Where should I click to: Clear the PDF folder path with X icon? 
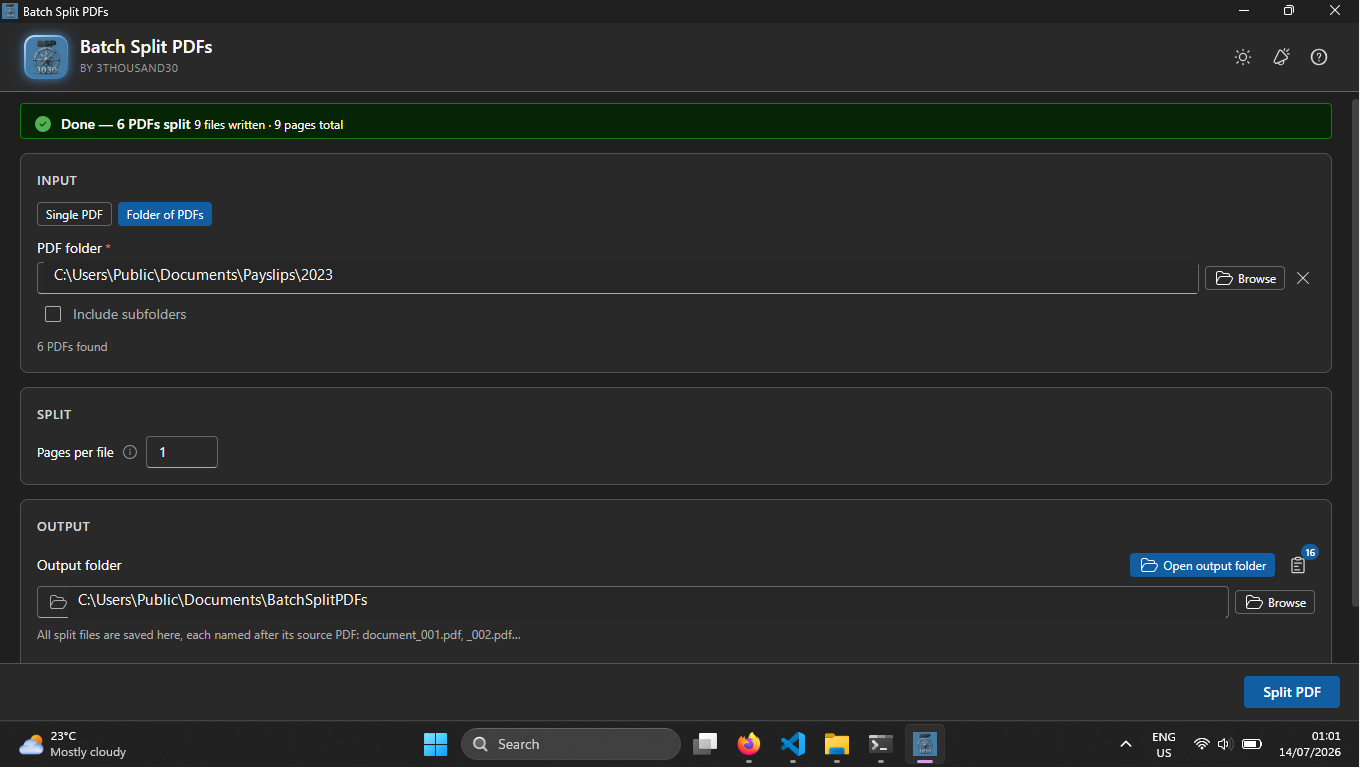(x=1303, y=278)
